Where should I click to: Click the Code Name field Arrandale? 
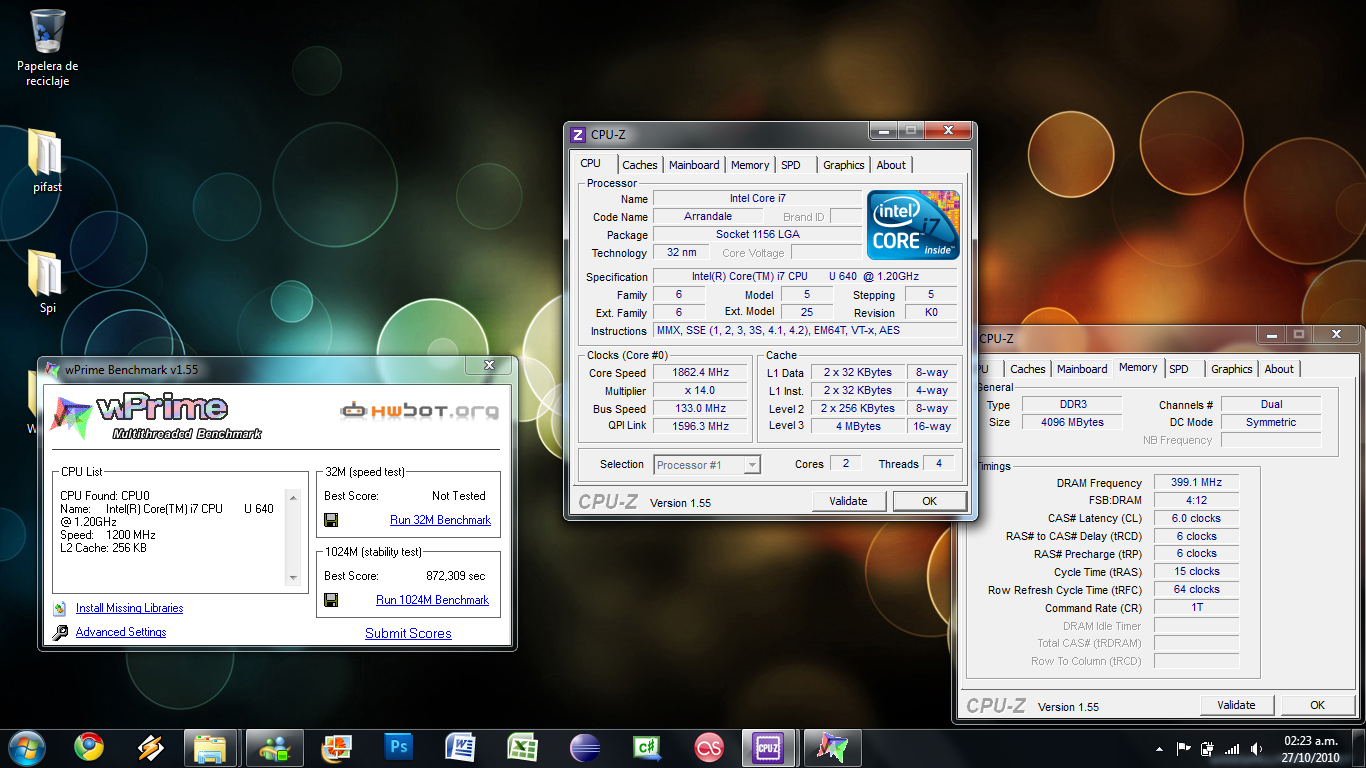708,216
